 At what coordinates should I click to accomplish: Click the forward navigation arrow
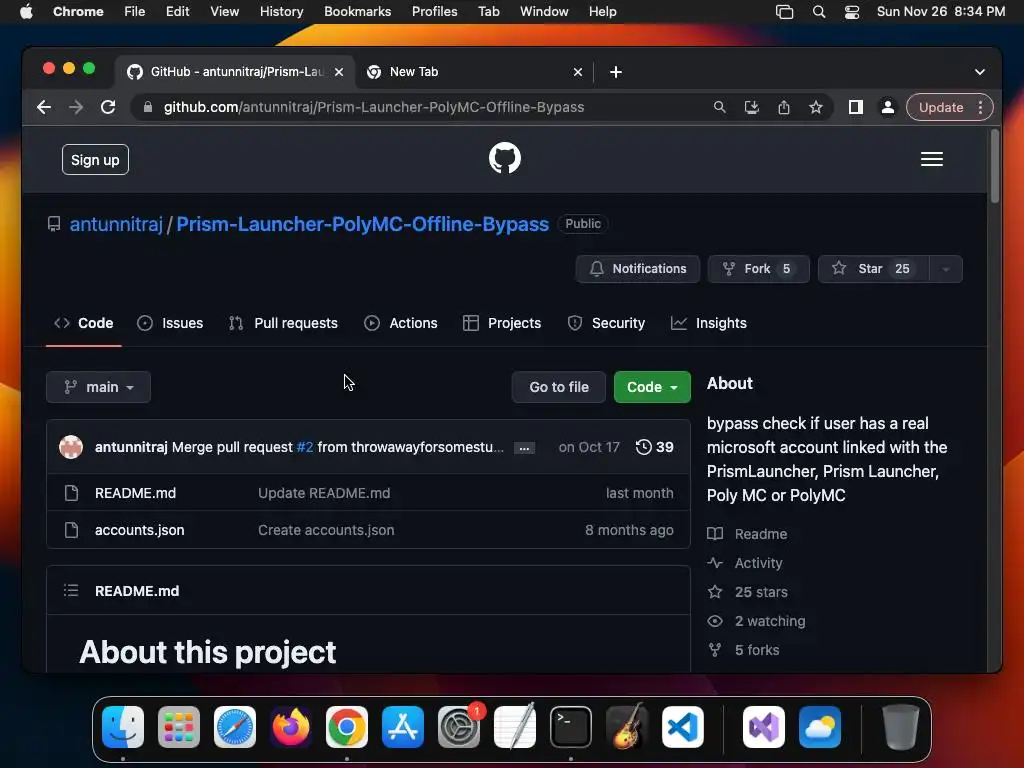76,107
